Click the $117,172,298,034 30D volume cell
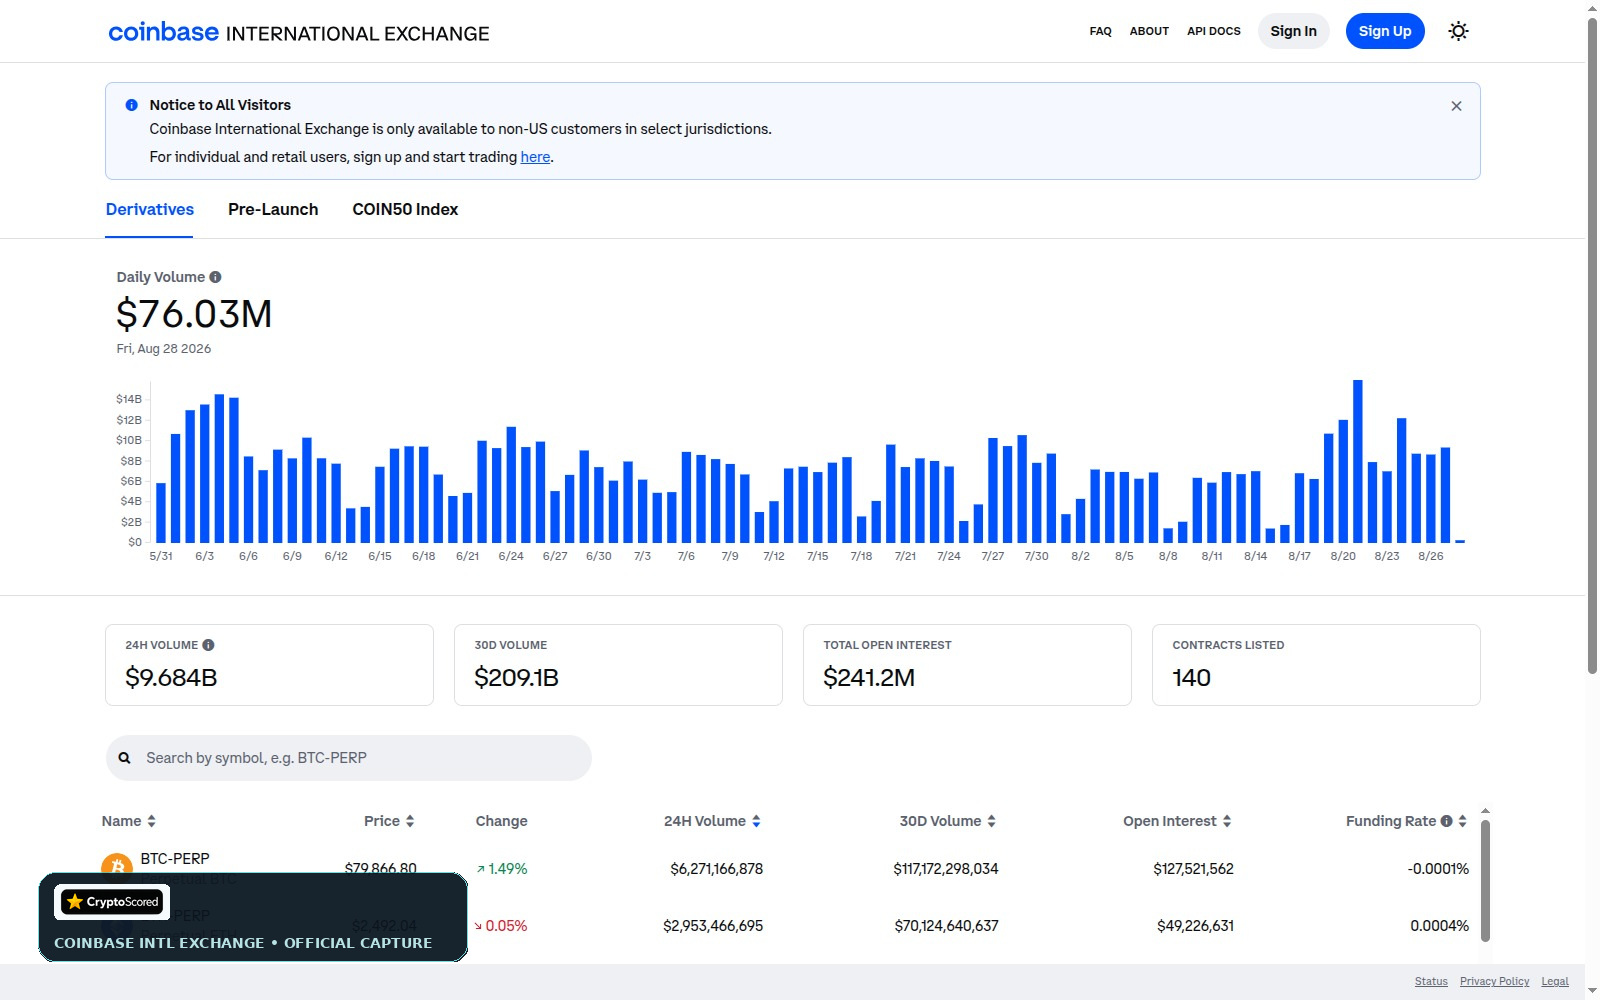The width and height of the screenshot is (1600, 1000). tap(946, 869)
